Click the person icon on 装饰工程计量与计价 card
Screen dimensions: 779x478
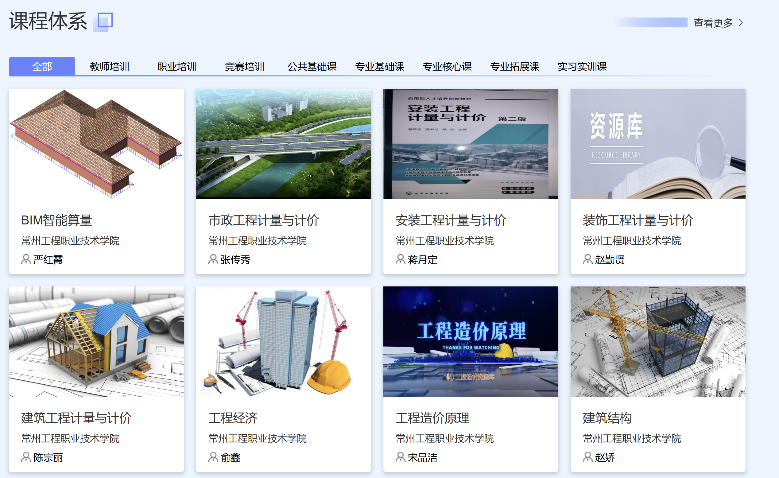pos(588,259)
